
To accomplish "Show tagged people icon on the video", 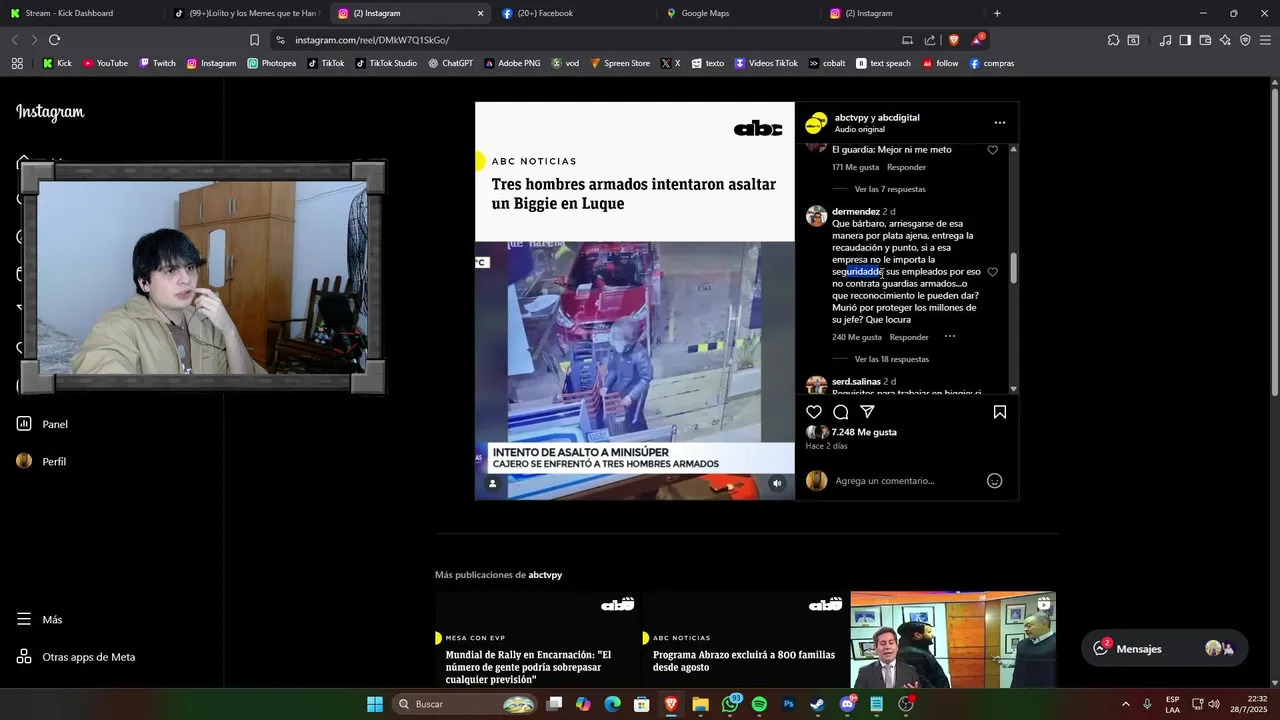I will click(x=492, y=483).
